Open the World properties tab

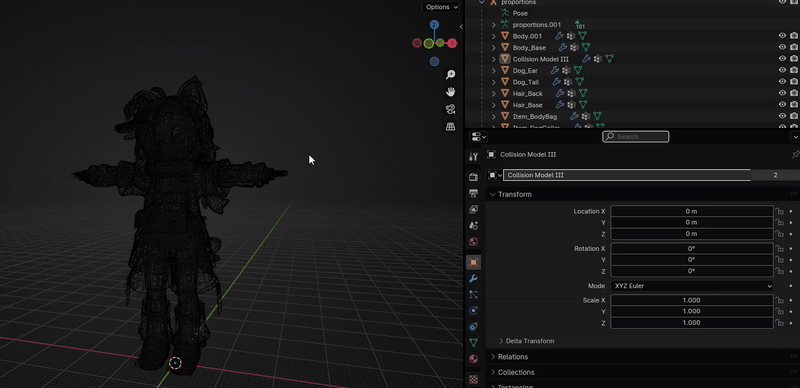click(473, 241)
